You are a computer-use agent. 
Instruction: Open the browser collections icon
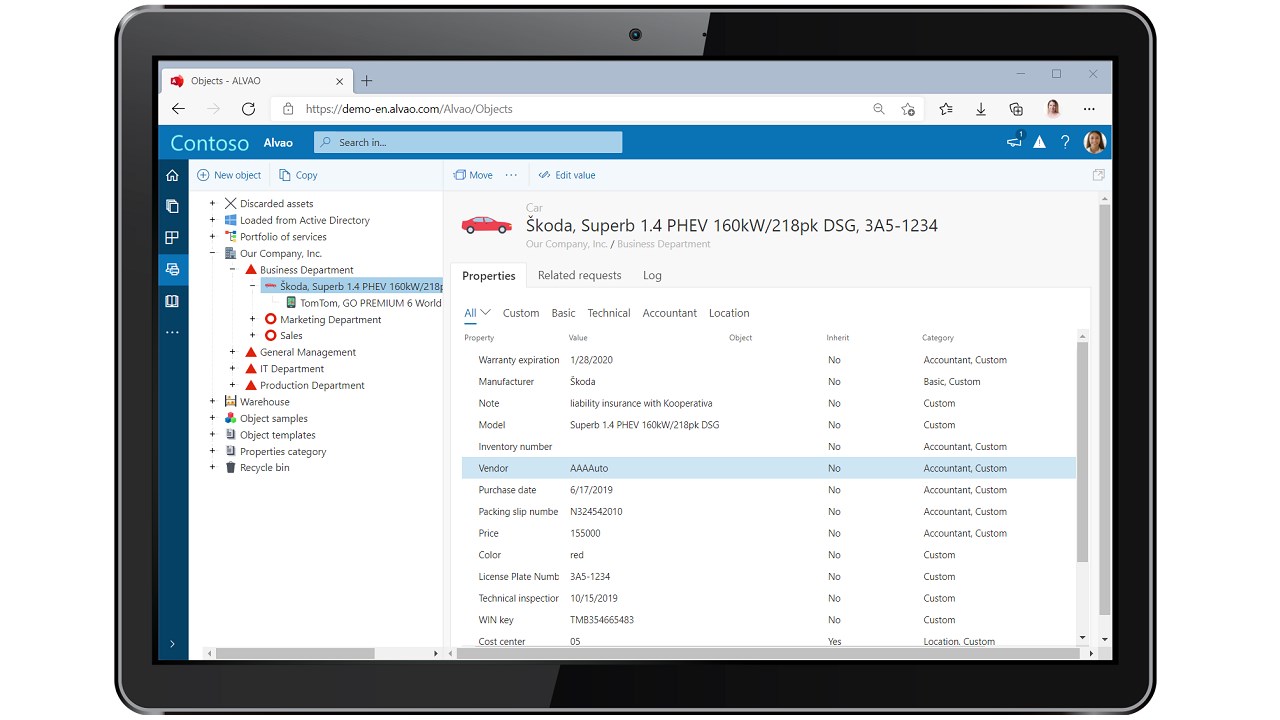(1016, 109)
